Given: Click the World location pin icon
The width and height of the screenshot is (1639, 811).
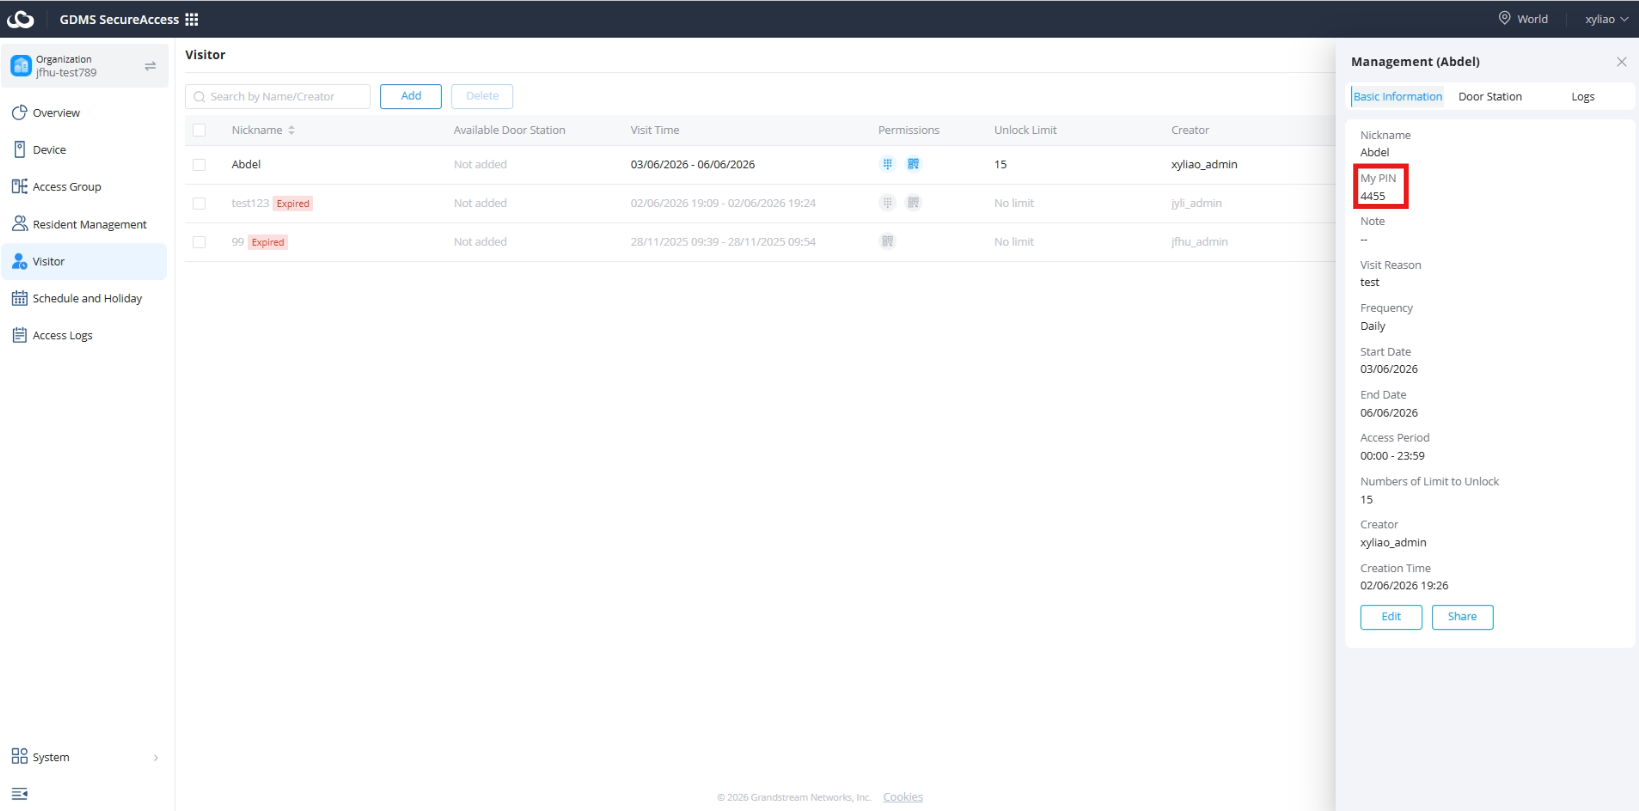Looking at the screenshot, I should 1504,18.
